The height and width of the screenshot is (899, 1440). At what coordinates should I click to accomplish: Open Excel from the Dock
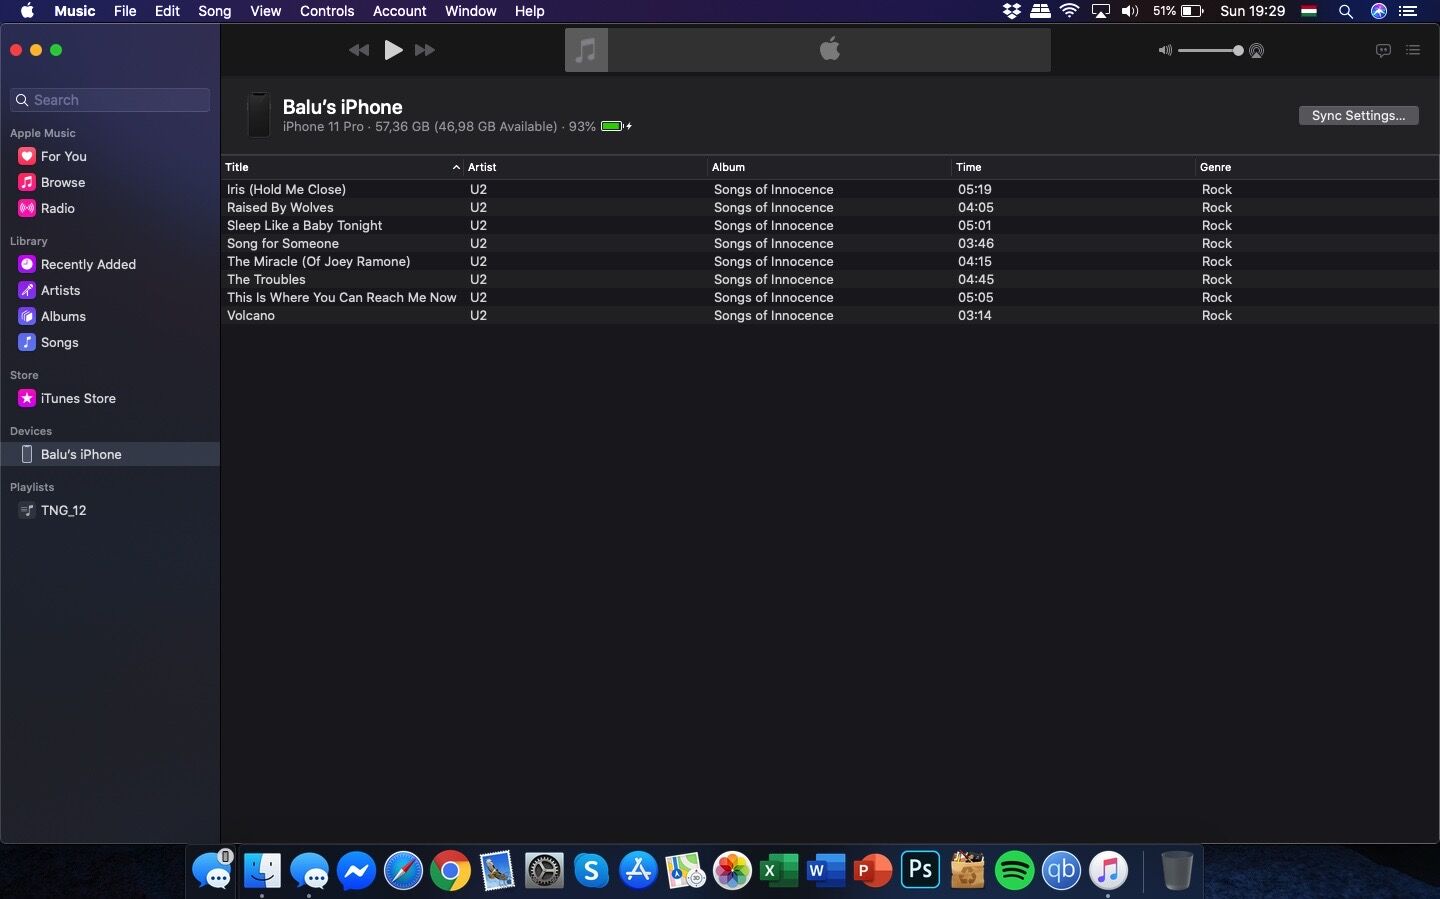coord(779,871)
